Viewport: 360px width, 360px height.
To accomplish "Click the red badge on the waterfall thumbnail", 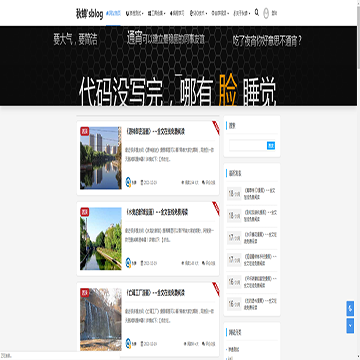I will 85,293.
